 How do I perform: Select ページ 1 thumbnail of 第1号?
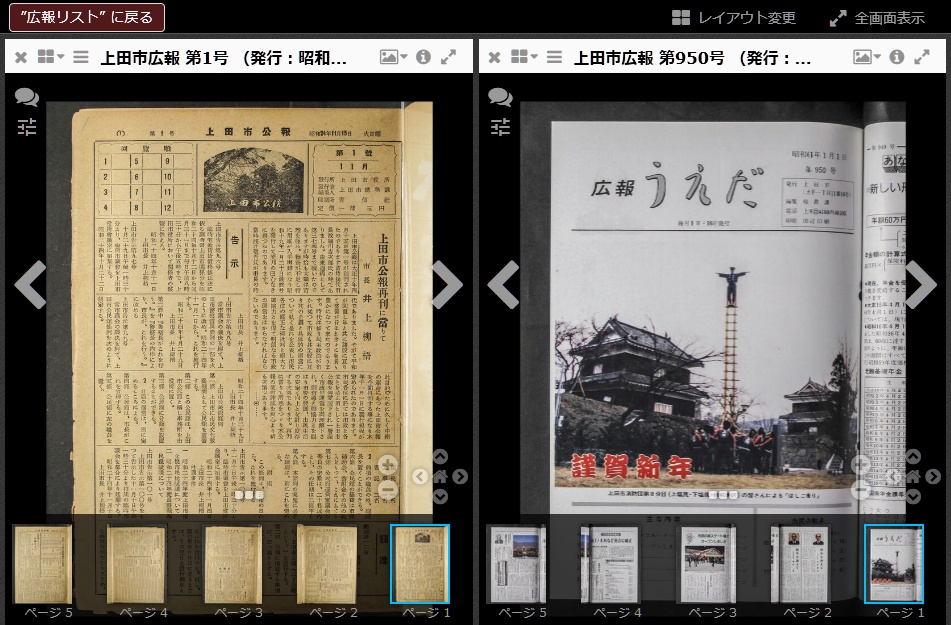pyautogui.click(x=420, y=564)
